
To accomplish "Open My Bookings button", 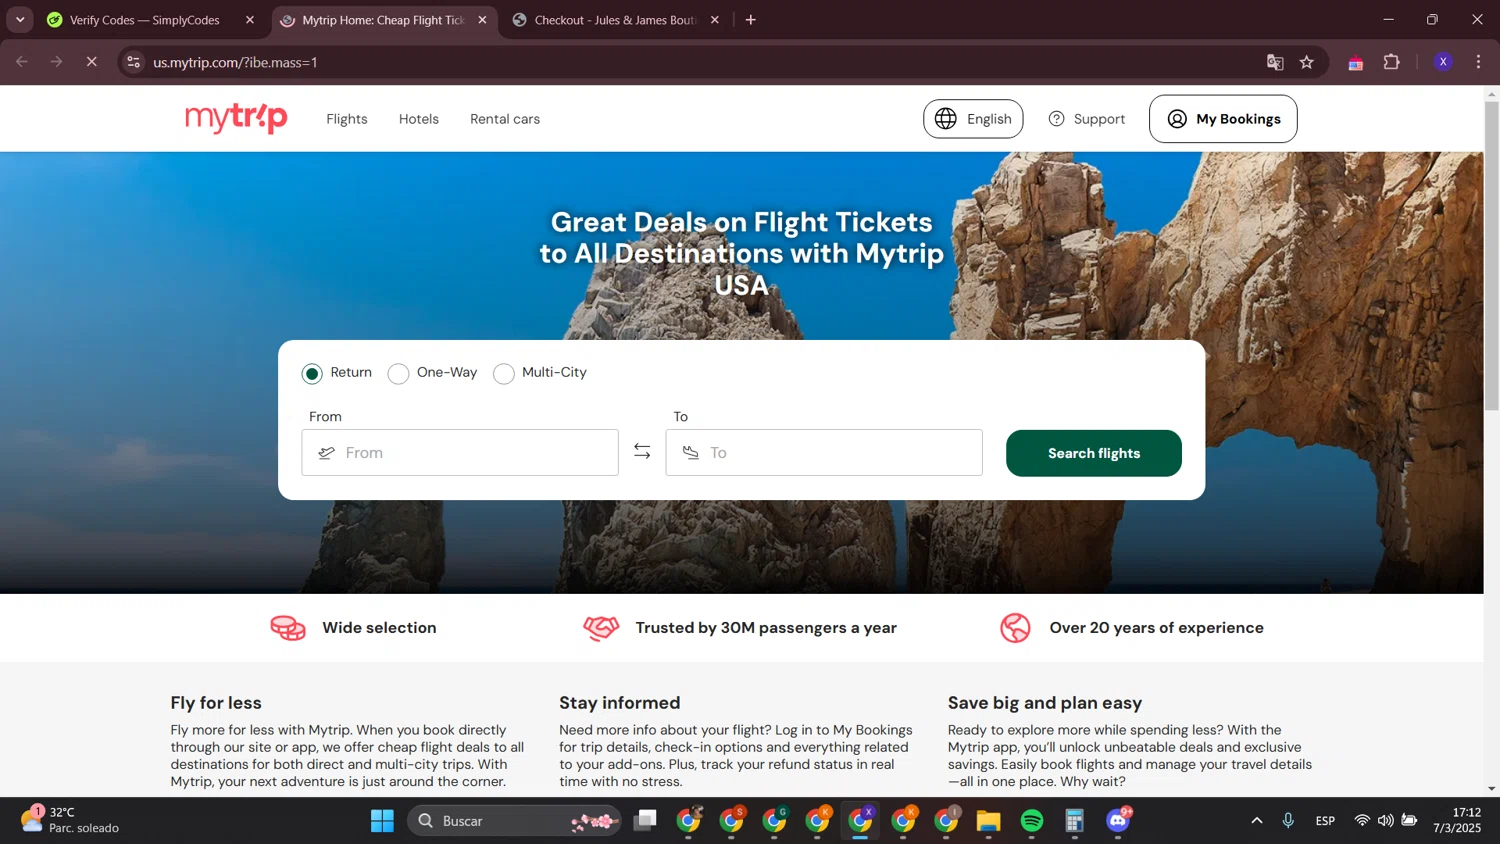I will point(1223,119).
